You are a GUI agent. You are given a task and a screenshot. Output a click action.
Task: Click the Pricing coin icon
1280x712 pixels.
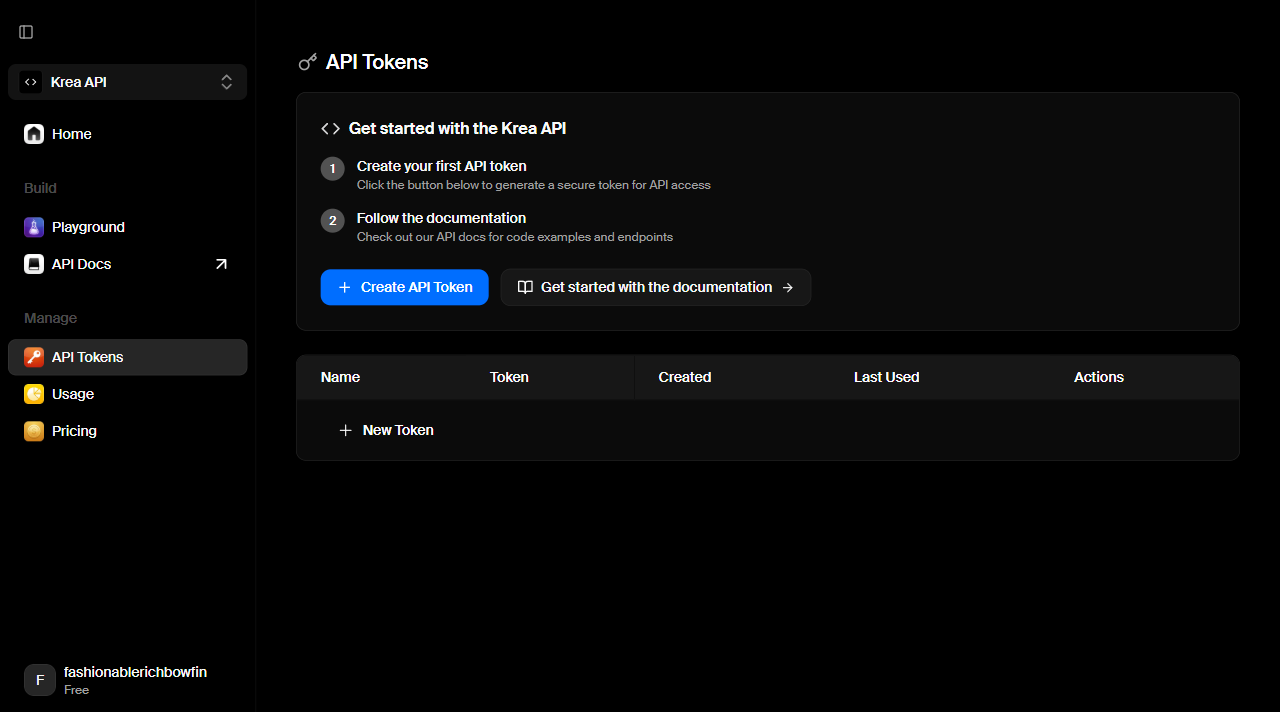tap(34, 431)
